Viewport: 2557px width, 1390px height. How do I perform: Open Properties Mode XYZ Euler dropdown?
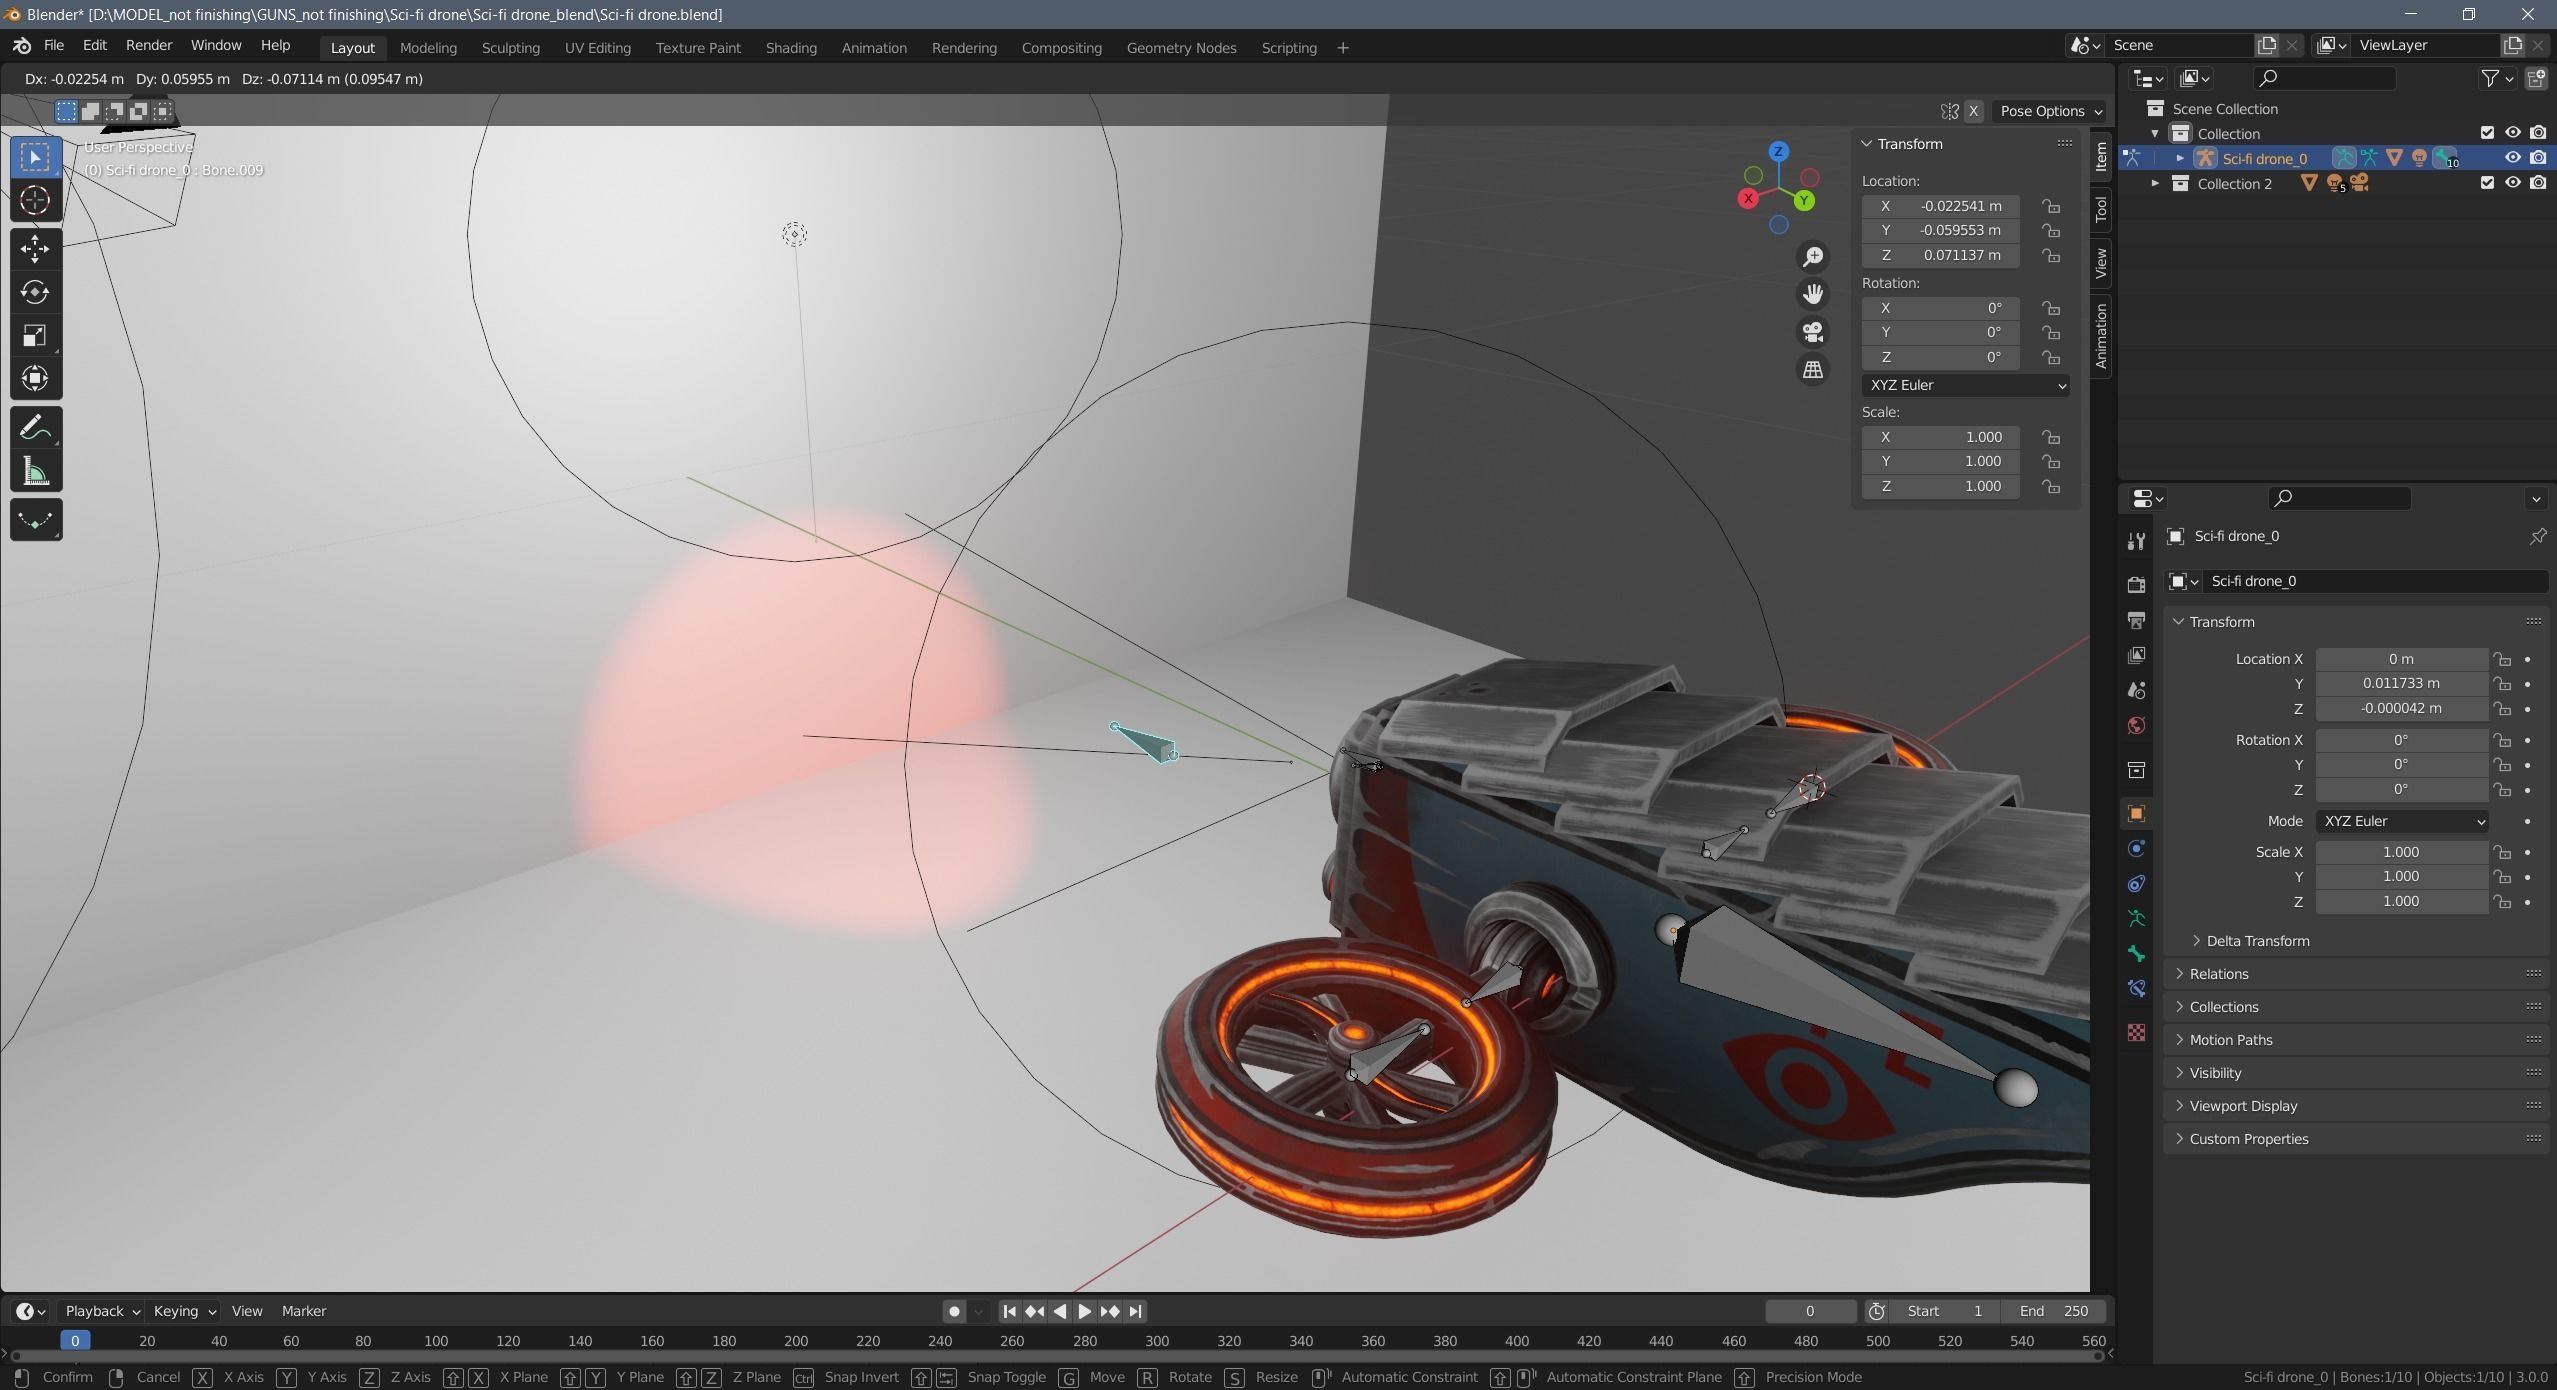click(x=2402, y=821)
